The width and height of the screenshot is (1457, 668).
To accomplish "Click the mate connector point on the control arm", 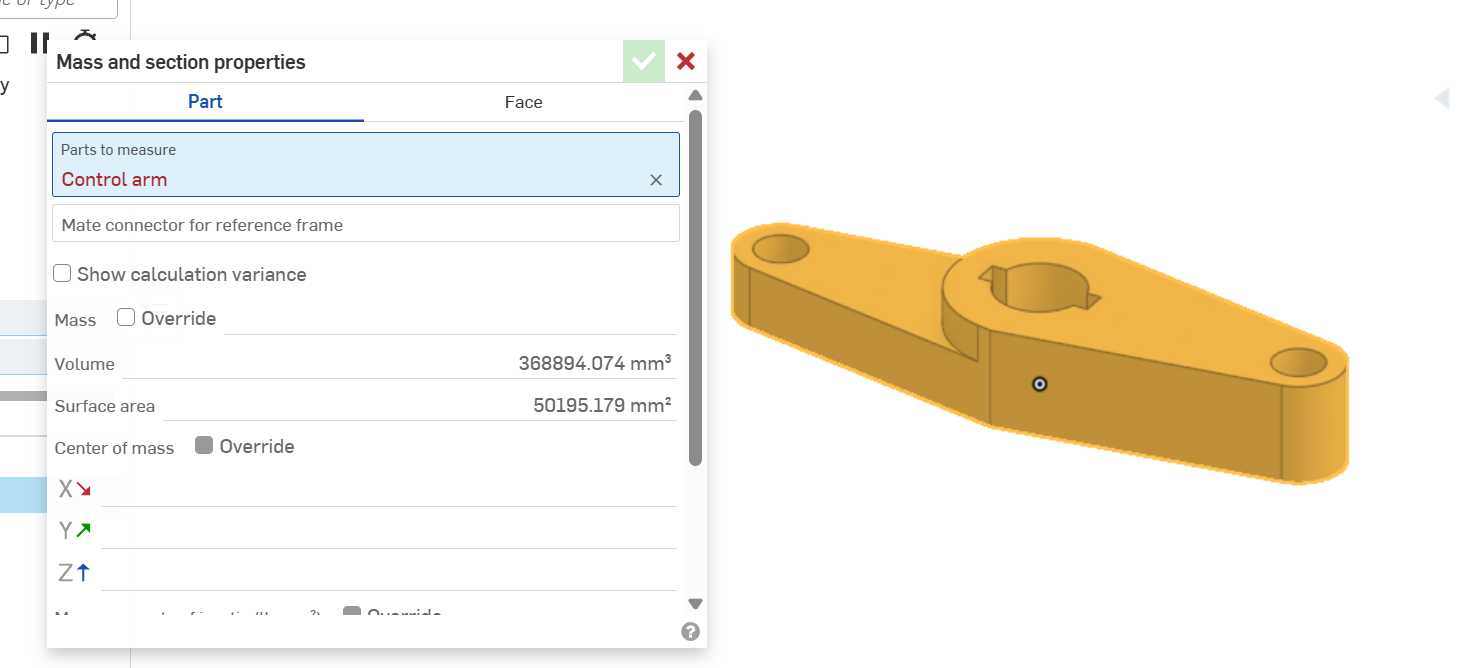I will [x=1039, y=384].
